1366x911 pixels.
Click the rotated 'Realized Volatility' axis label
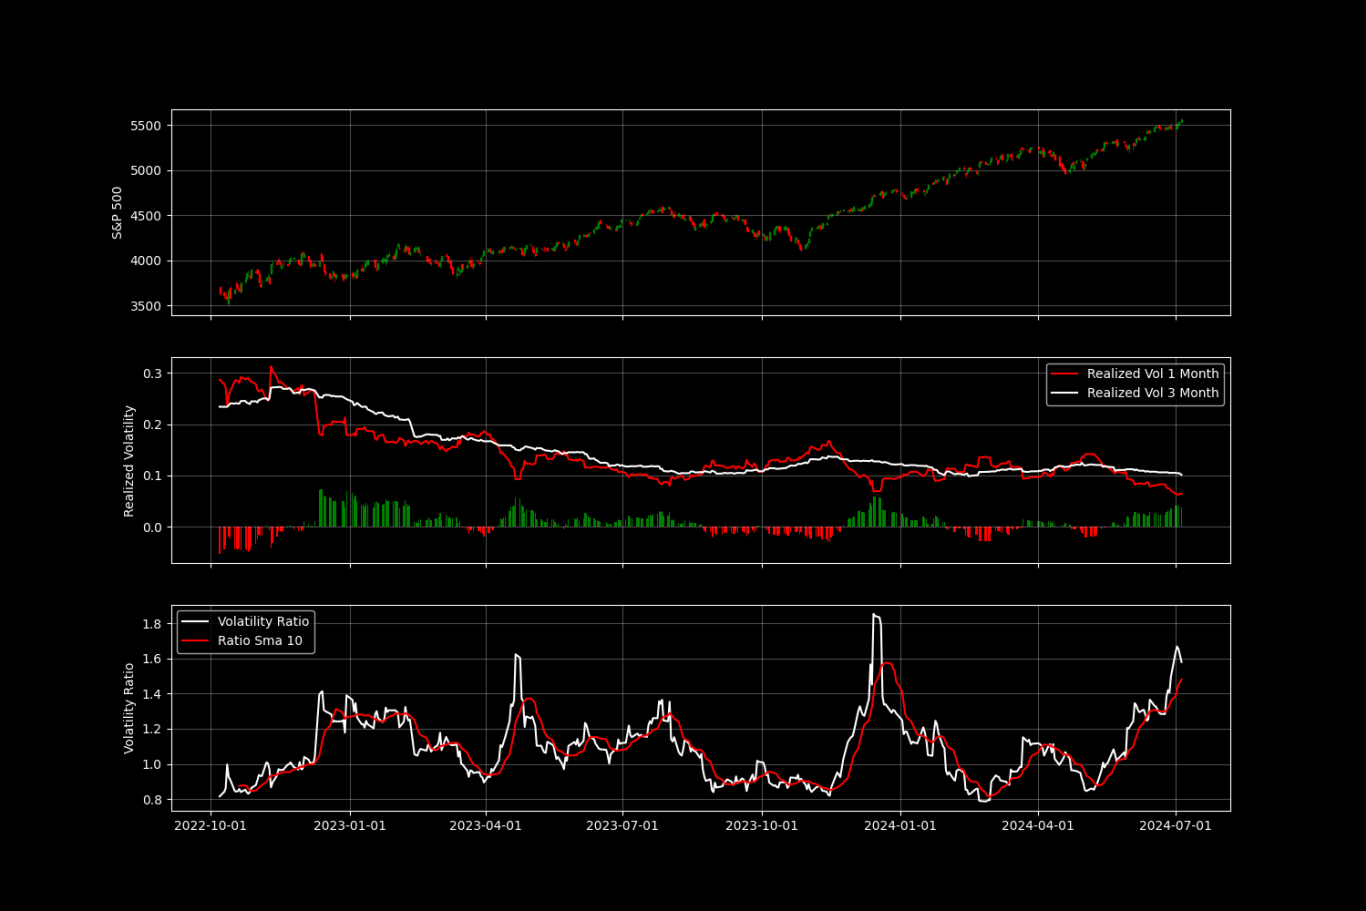click(129, 461)
